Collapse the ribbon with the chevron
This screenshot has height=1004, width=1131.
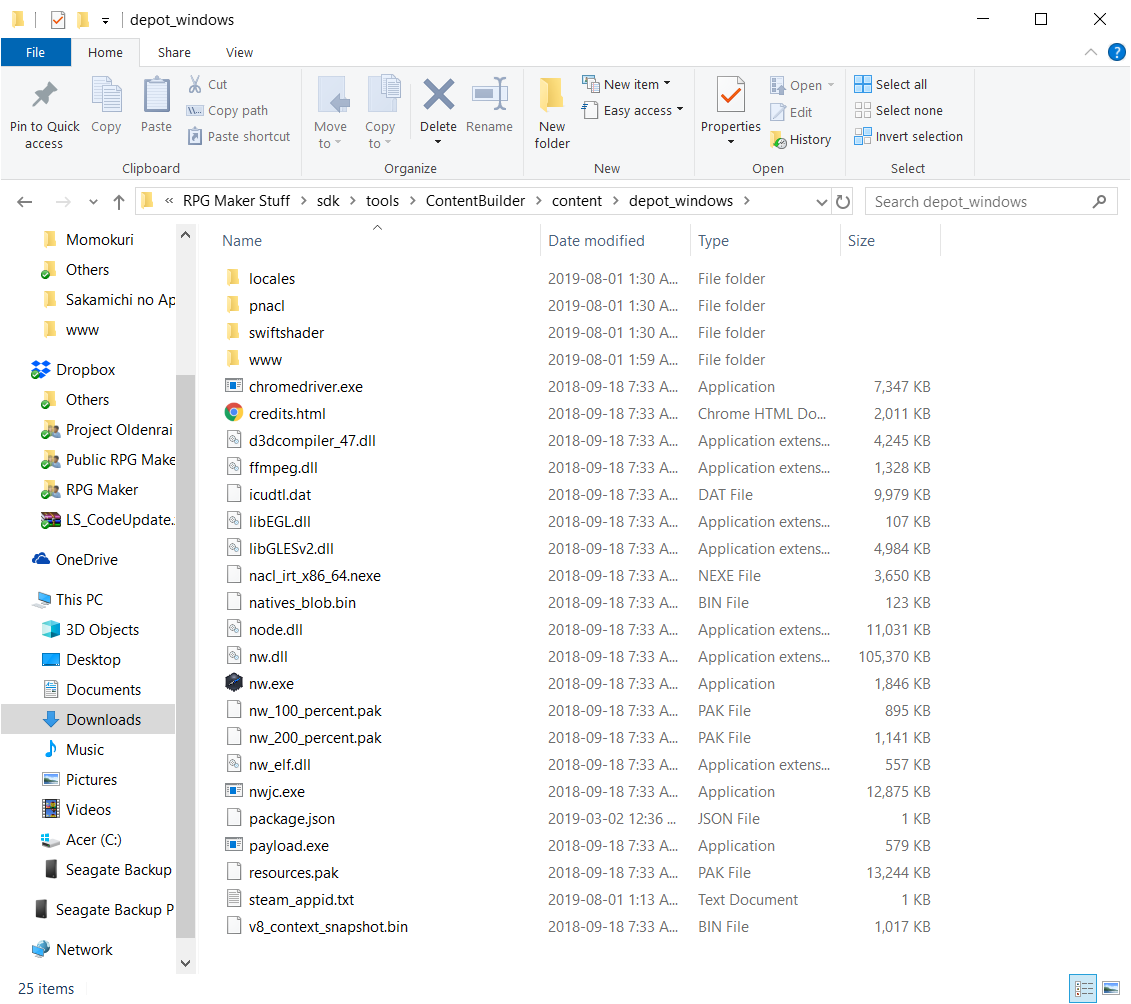pyautogui.click(x=1091, y=52)
